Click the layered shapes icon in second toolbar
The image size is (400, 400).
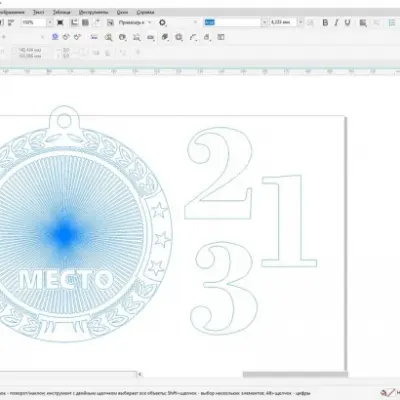pyautogui.click(x=165, y=37)
